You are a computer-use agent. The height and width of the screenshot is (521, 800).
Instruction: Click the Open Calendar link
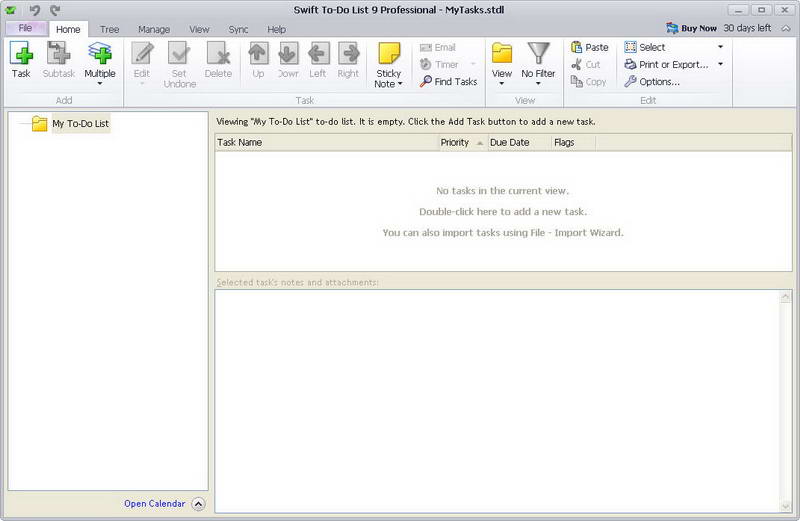155,504
